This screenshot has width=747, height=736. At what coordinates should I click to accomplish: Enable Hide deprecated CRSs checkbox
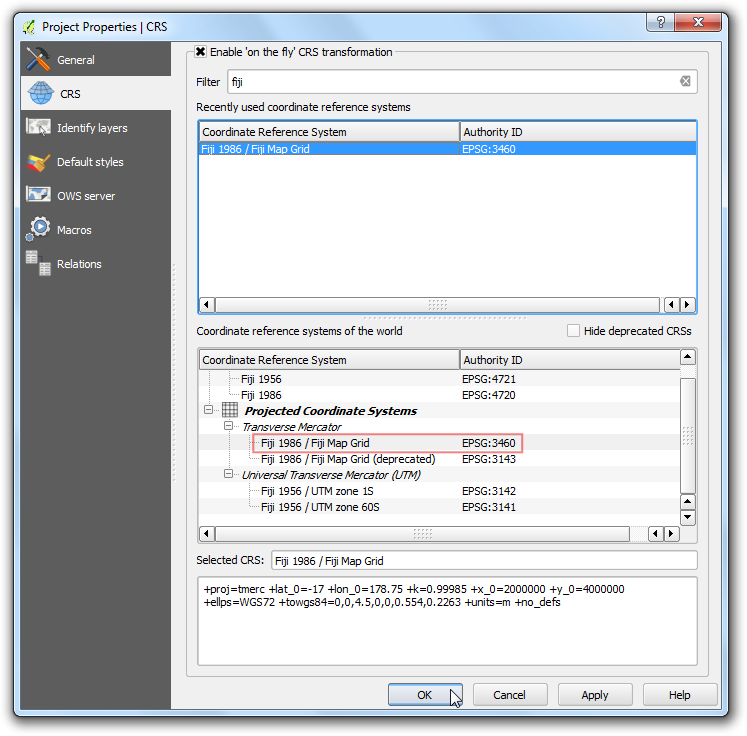(x=573, y=331)
